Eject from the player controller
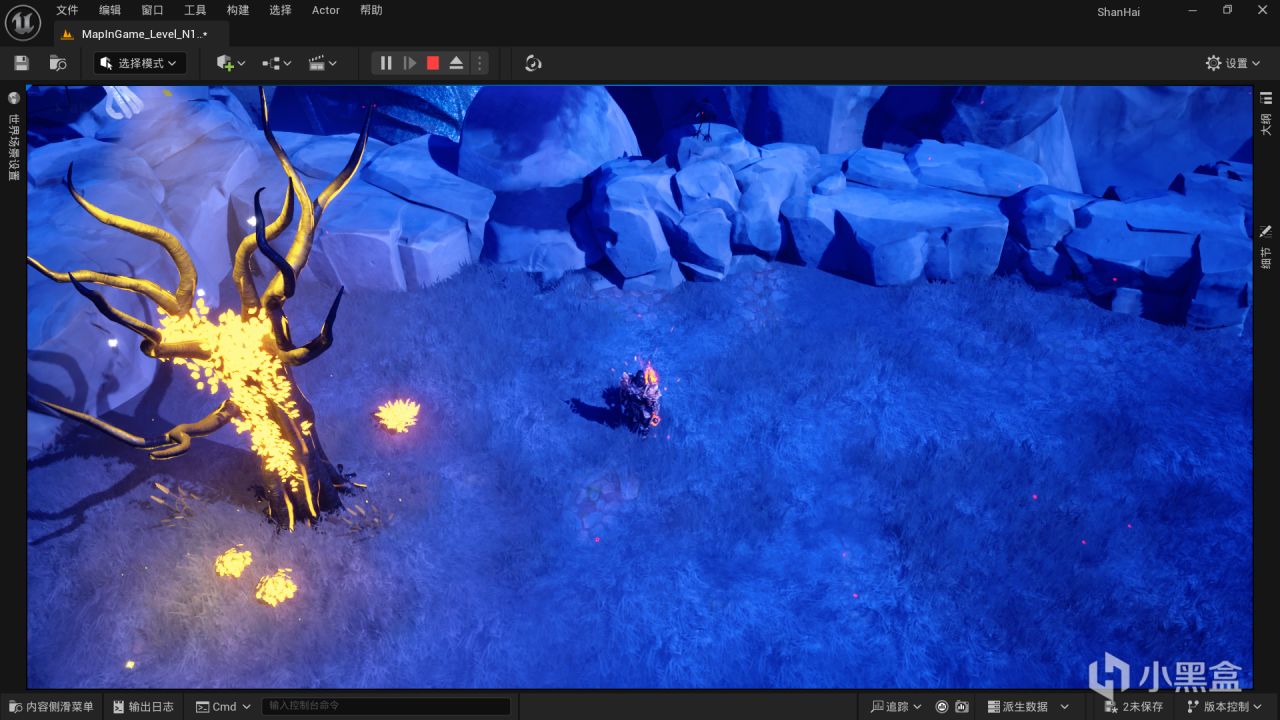The width and height of the screenshot is (1280, 720). point(456,63)
